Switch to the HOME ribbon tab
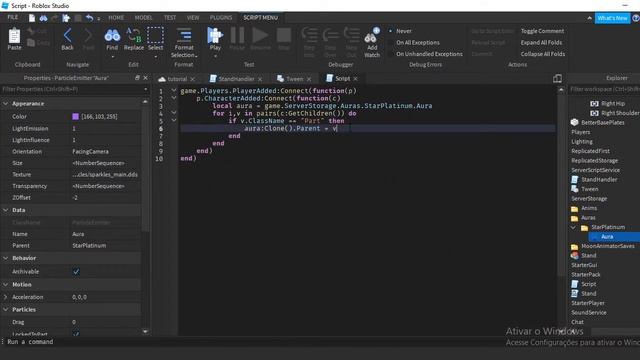 (x=116, y=18)
